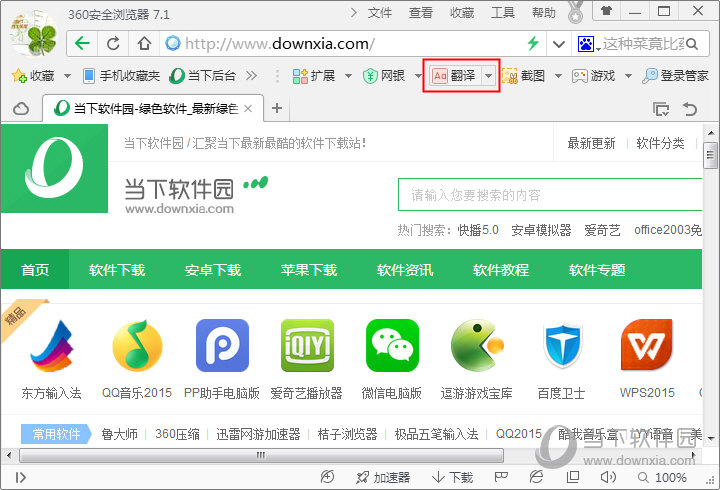Select 软件资讯 navigation item
Image resolution: width=720 pixels, height=490 pixels.
coord(405,270)
